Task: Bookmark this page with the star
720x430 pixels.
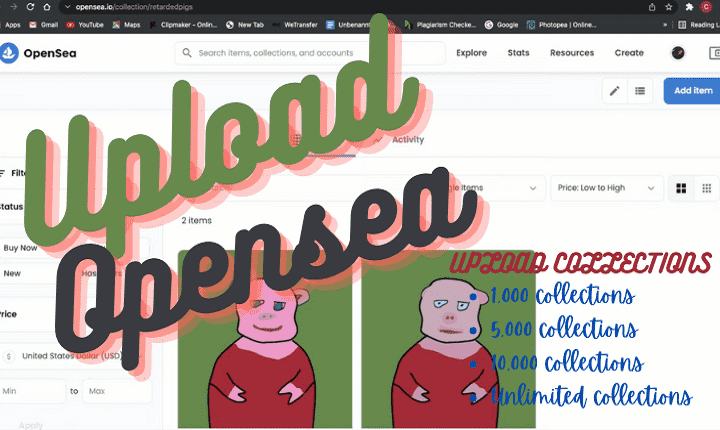Action: pos(669,7)
